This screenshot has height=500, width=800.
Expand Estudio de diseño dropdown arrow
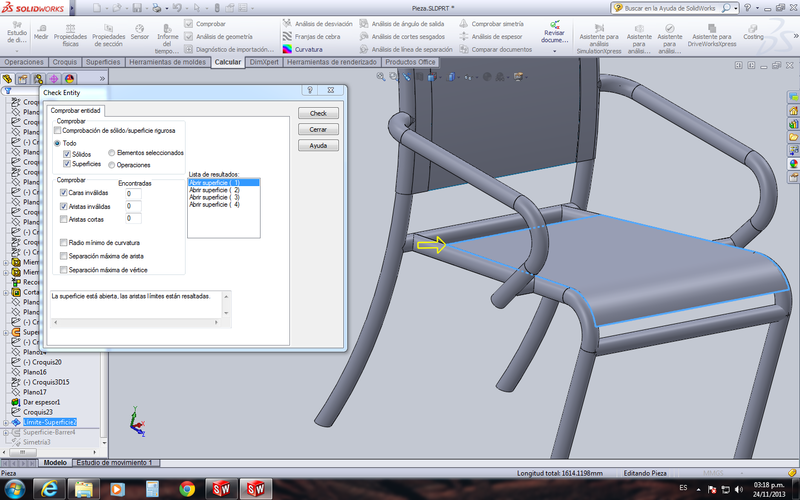pos(17,51)
